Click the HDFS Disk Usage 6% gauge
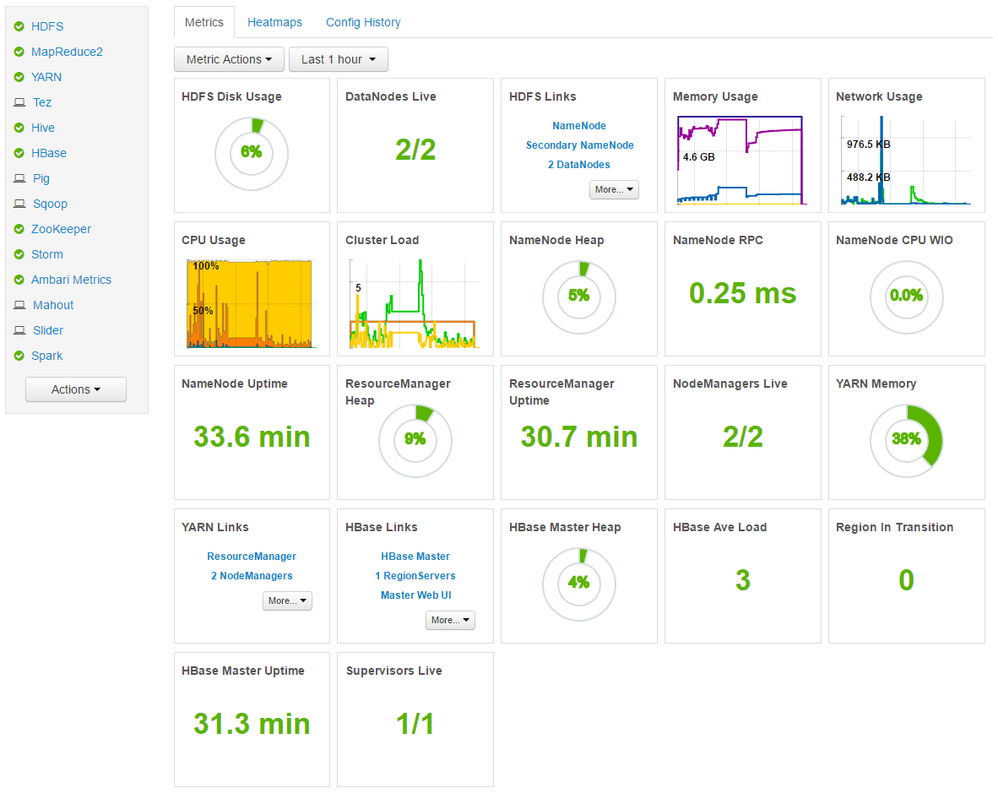This screenshot has height=794, width=998. click(x=251, y=153)
